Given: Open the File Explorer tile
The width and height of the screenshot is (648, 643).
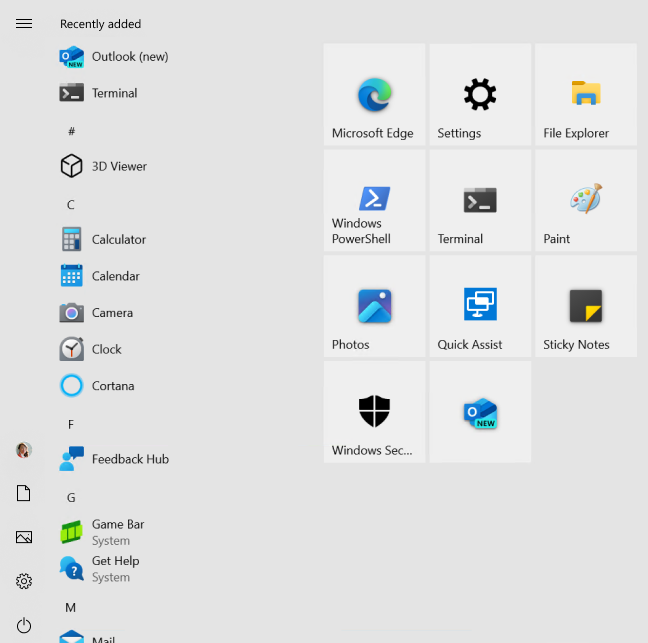Looking at the screenshot, I should tap(585, 94).
